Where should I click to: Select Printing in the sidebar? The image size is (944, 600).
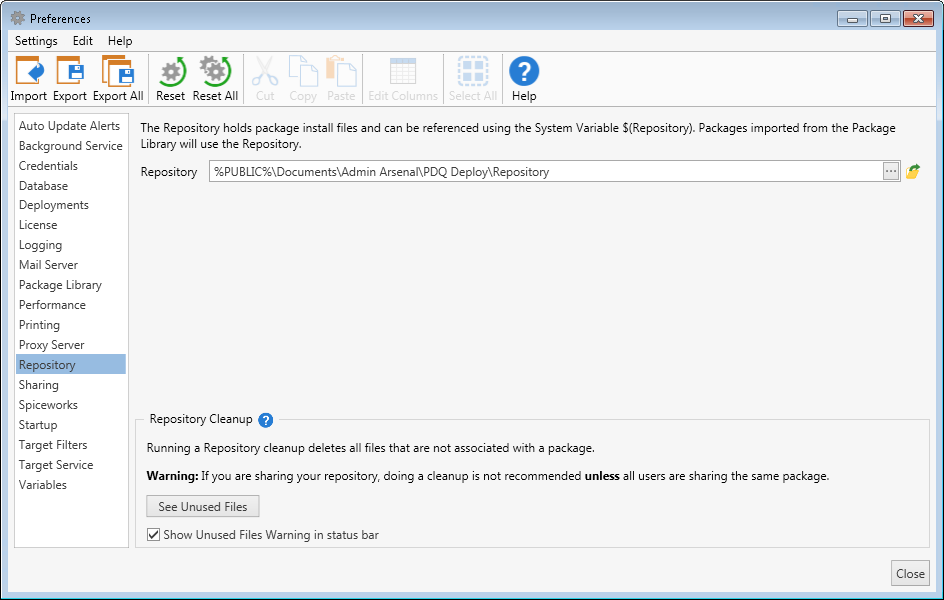click(x=71, y=324)
